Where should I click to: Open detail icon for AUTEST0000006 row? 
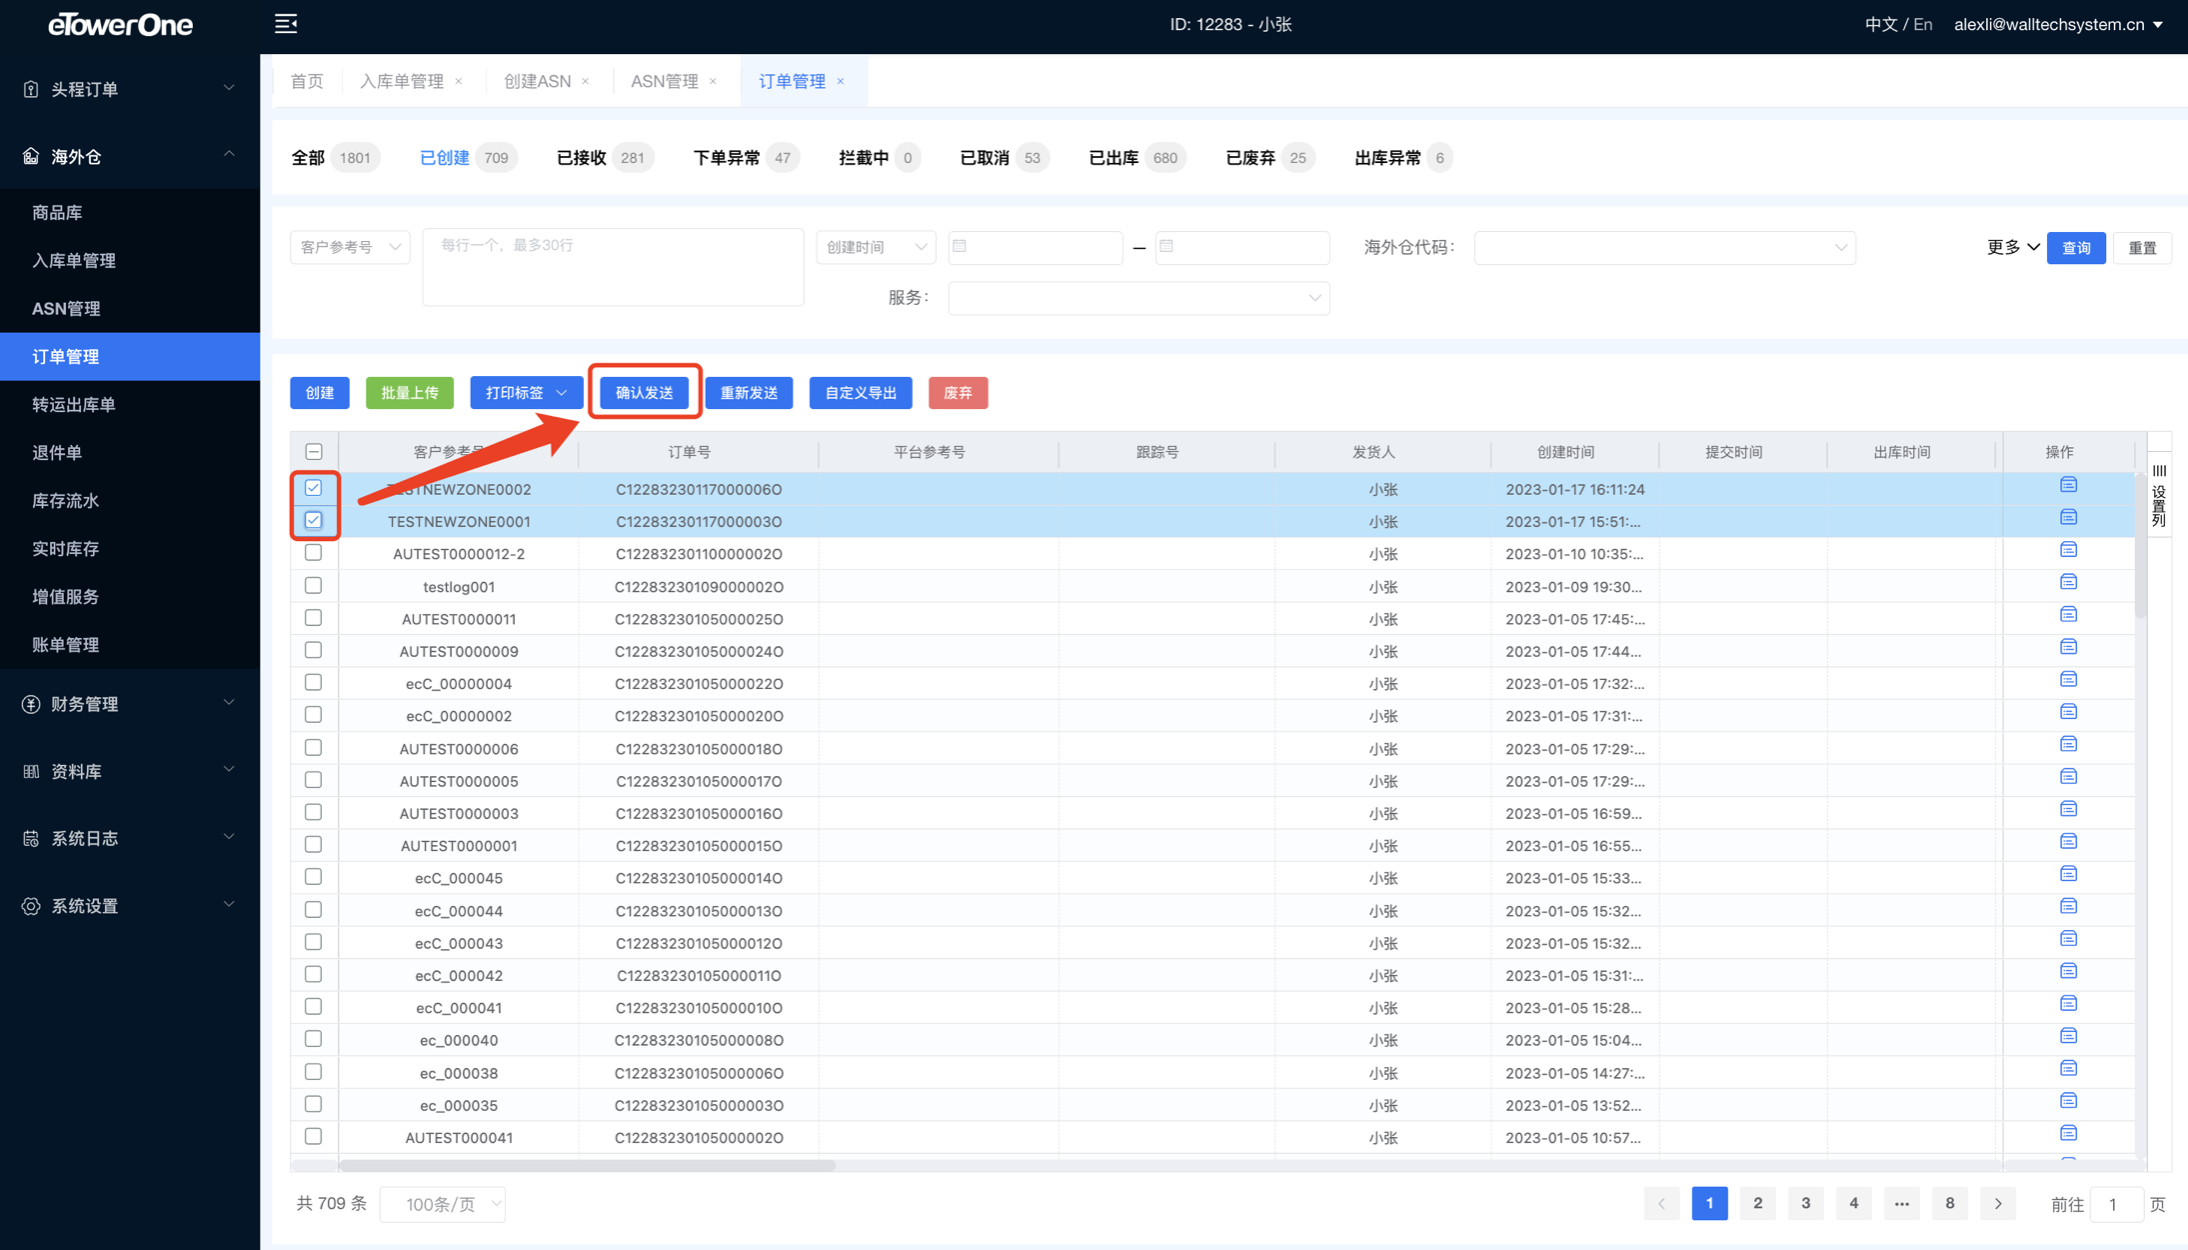click(x=2068, y=744)
